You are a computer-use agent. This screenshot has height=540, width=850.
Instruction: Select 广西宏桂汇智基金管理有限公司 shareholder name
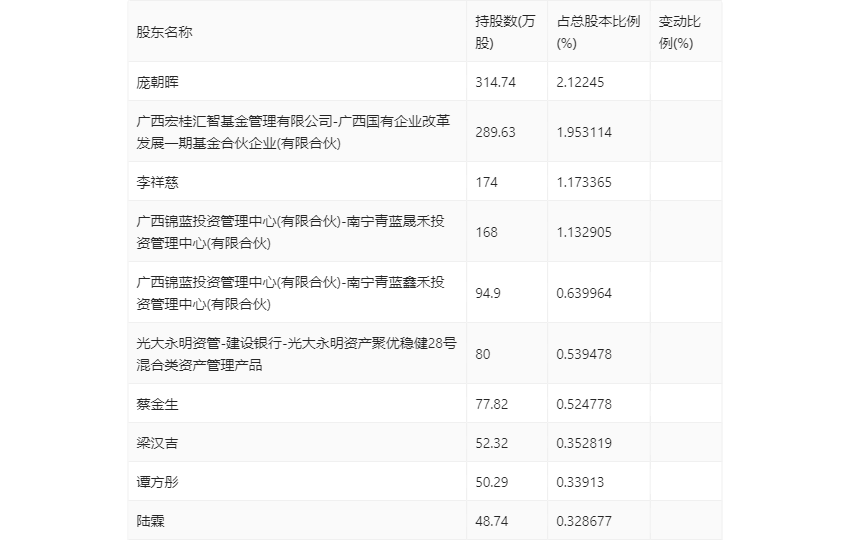point(293,132)
